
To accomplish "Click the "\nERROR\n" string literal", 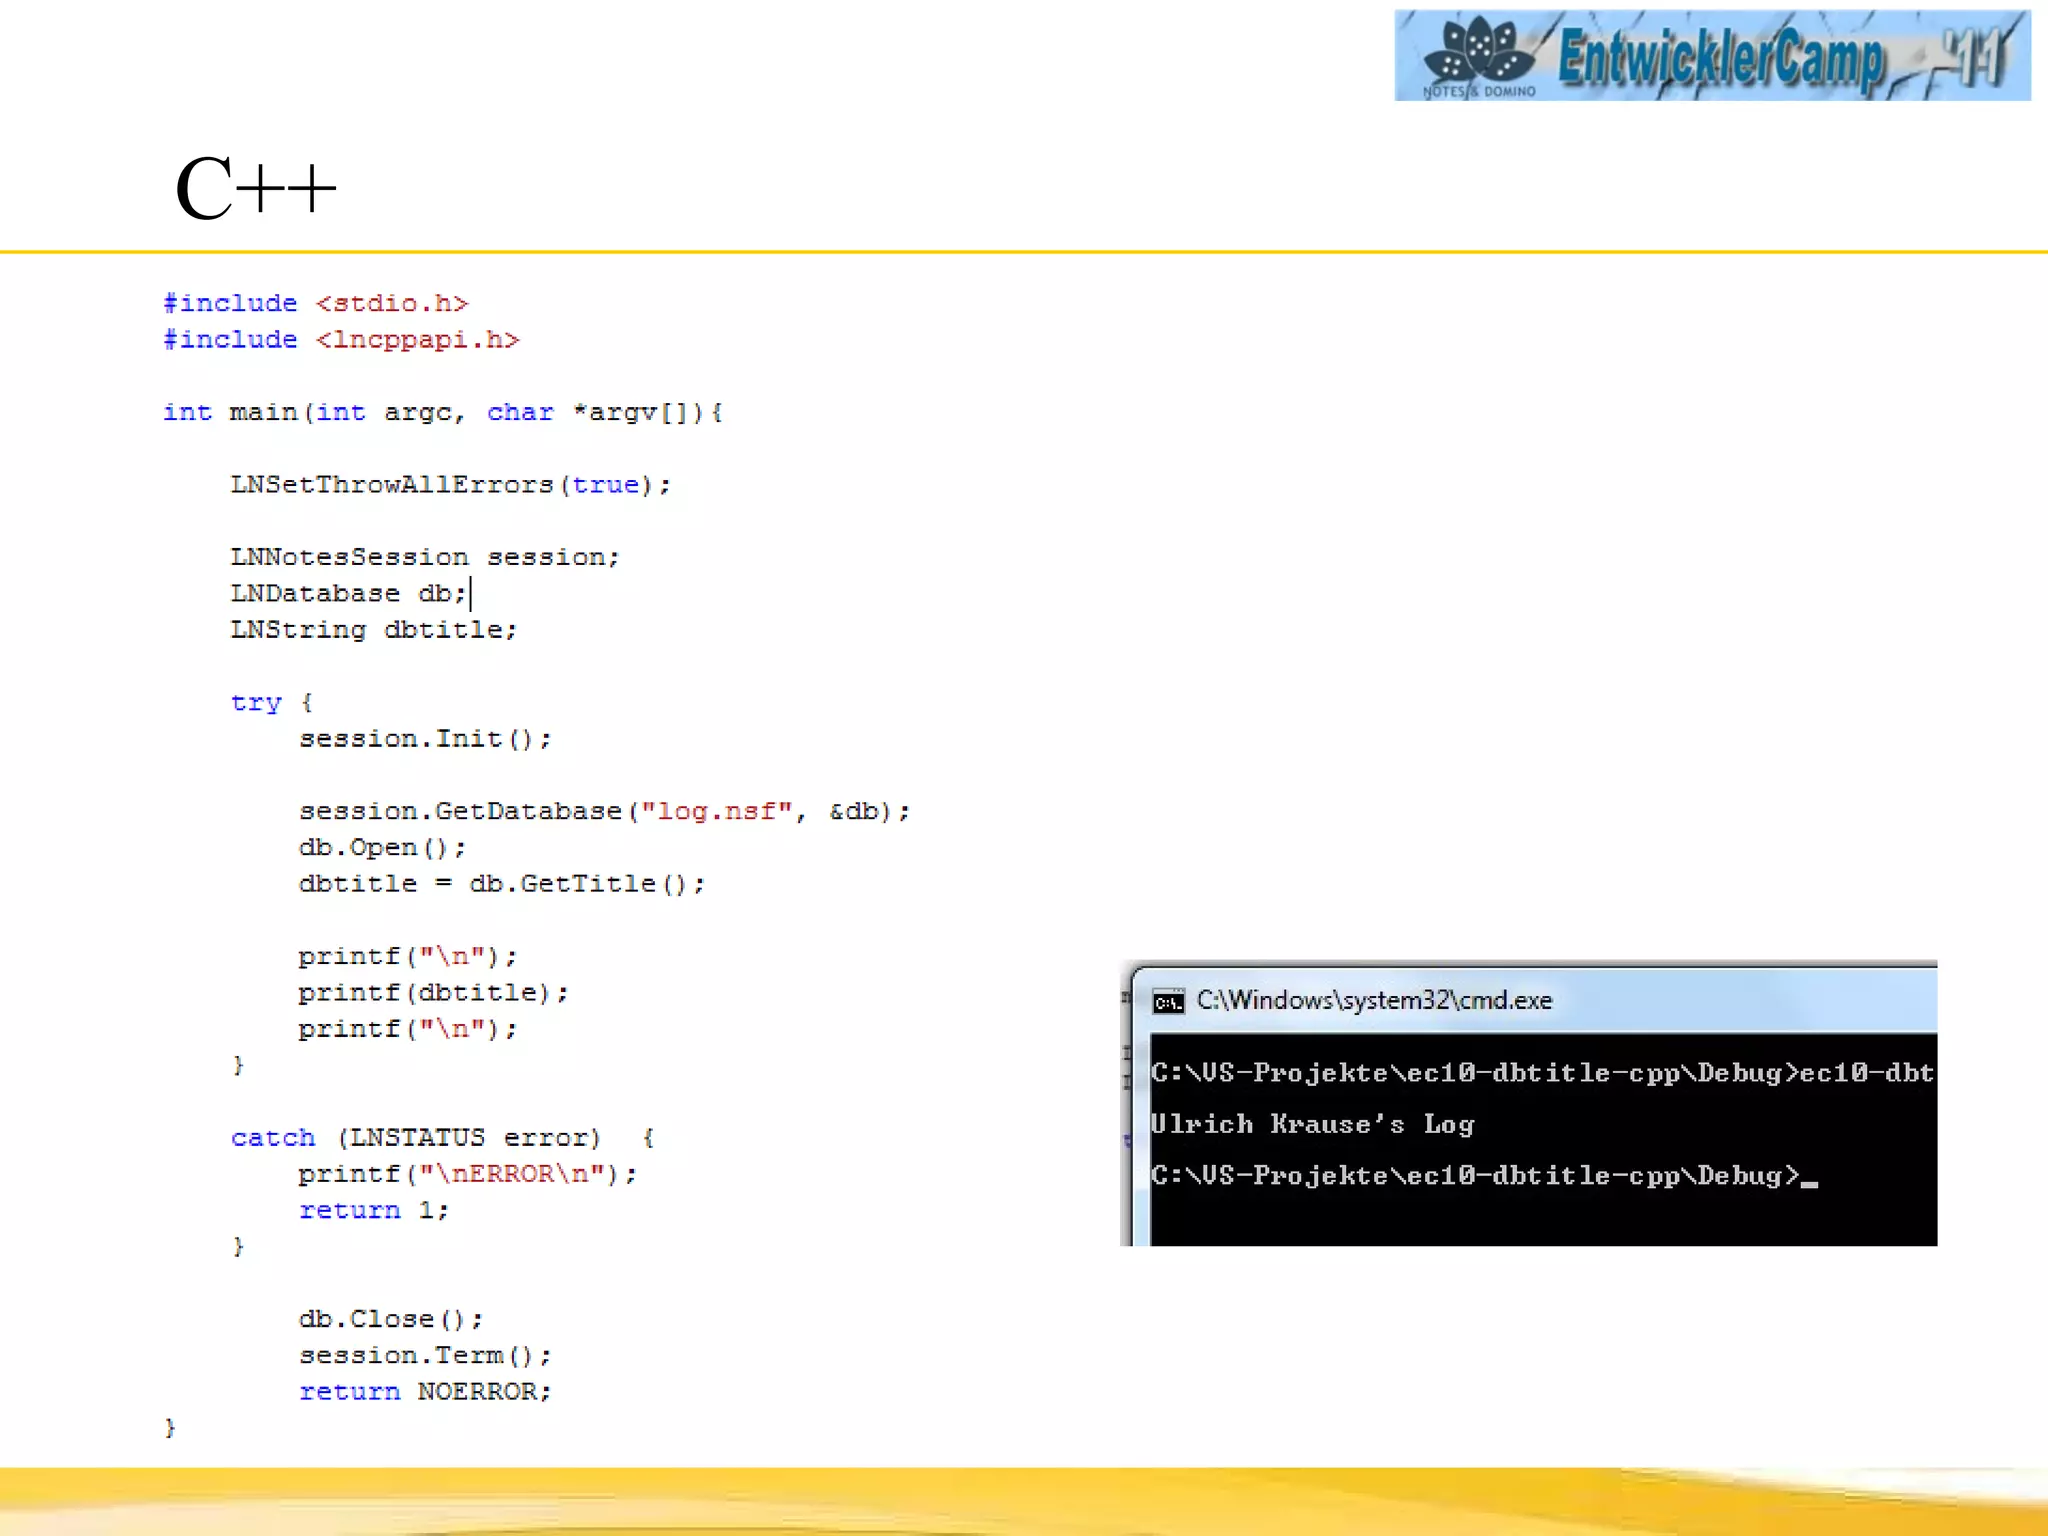I will coord(510,1174).
